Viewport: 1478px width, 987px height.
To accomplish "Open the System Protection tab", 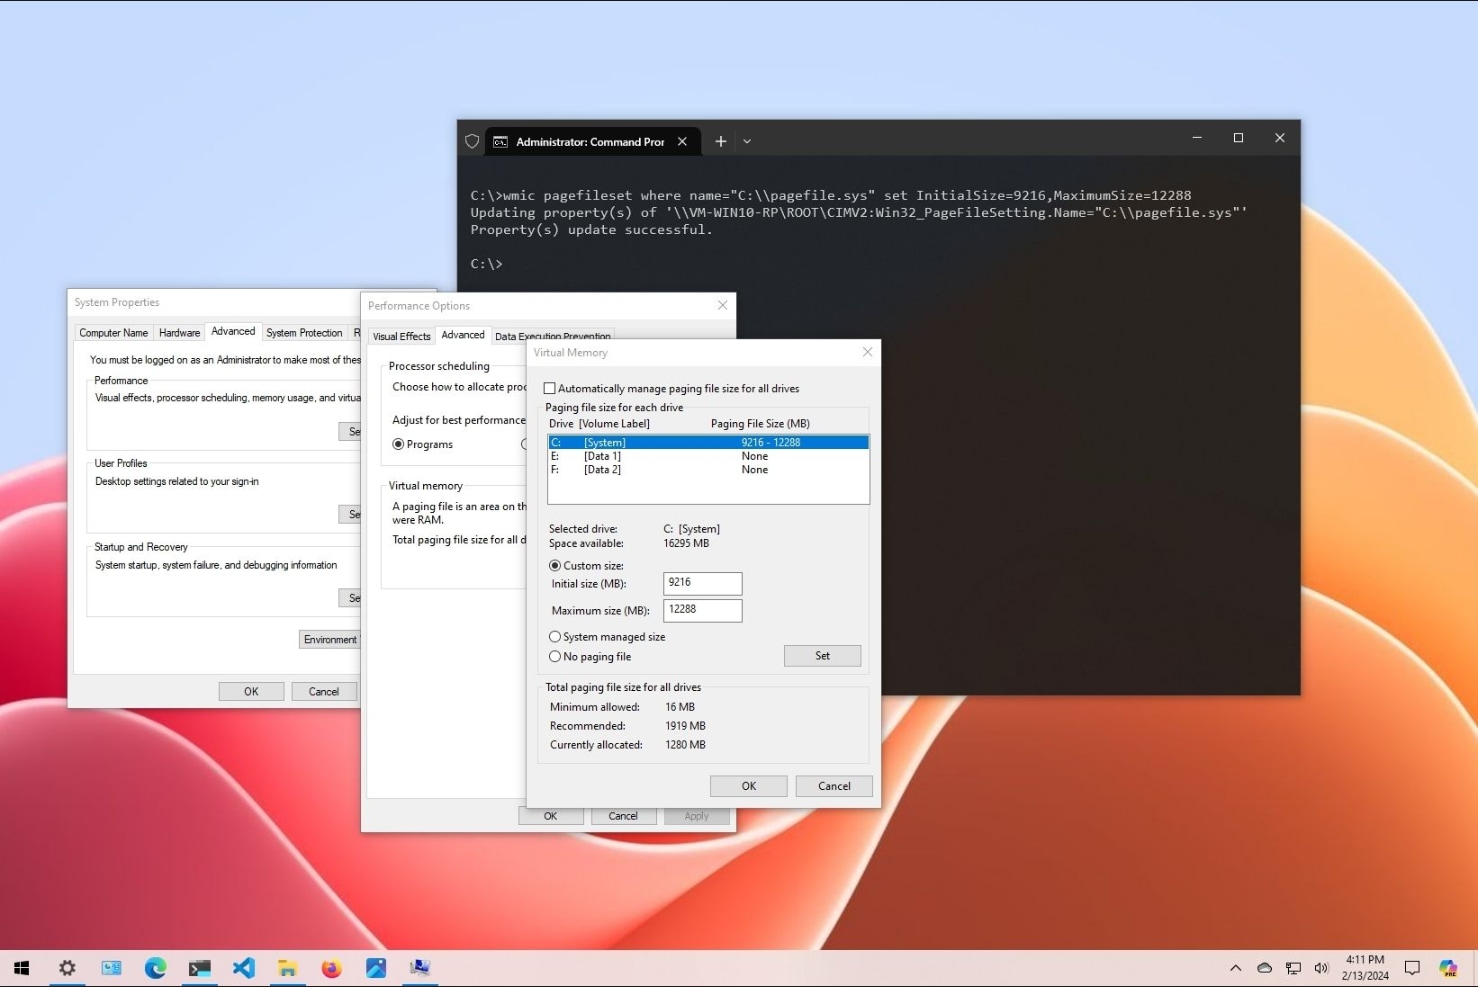I will [304, 332].
